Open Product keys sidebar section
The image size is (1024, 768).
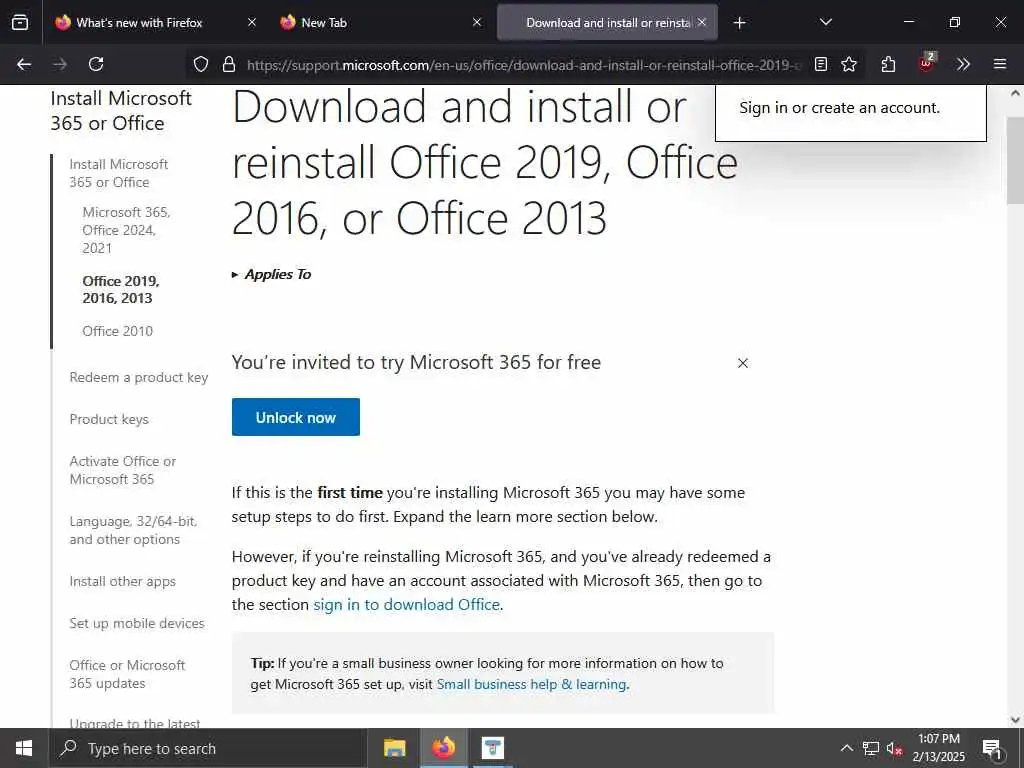tap(109, 419)
